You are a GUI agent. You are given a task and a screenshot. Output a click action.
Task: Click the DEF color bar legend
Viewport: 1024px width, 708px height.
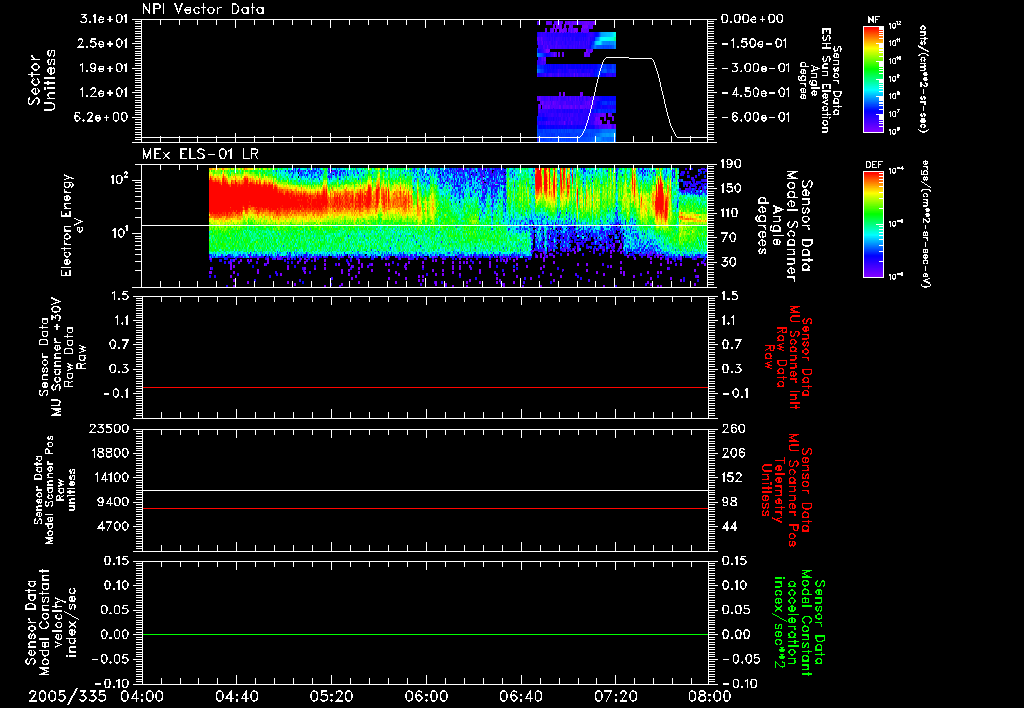click(874, 224)
